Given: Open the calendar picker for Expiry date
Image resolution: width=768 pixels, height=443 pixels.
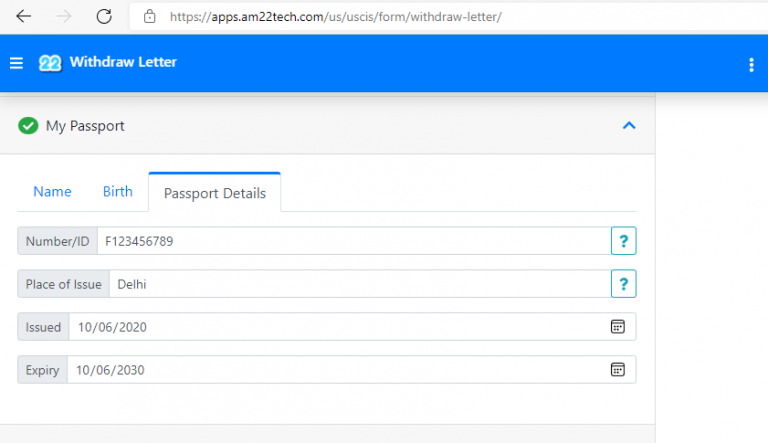Looking at the screenshot, I should click(x=618, y=370).
